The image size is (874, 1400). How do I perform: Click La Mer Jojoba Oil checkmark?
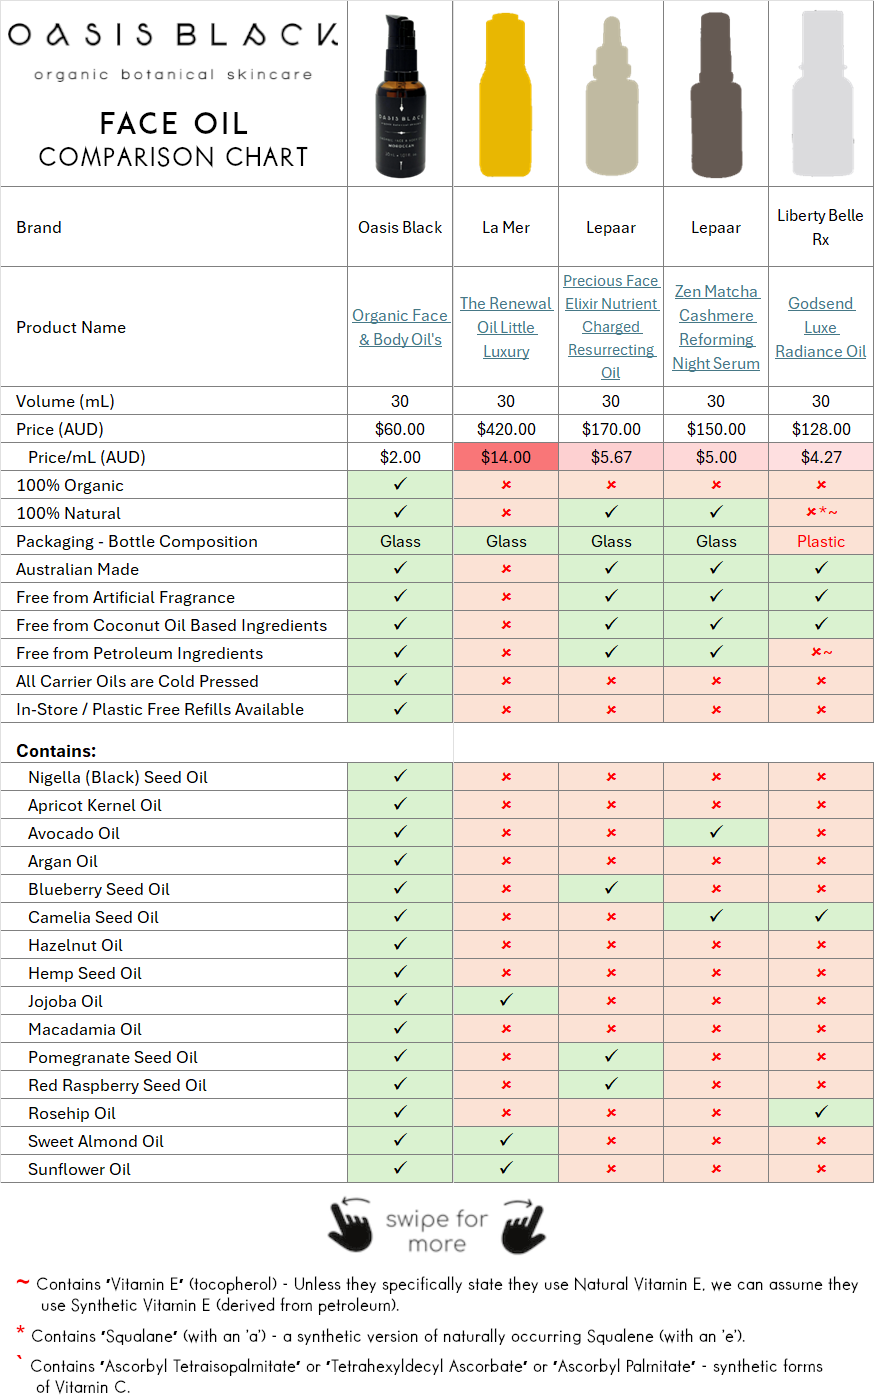pyautogui.click(x=506, y=1001)
